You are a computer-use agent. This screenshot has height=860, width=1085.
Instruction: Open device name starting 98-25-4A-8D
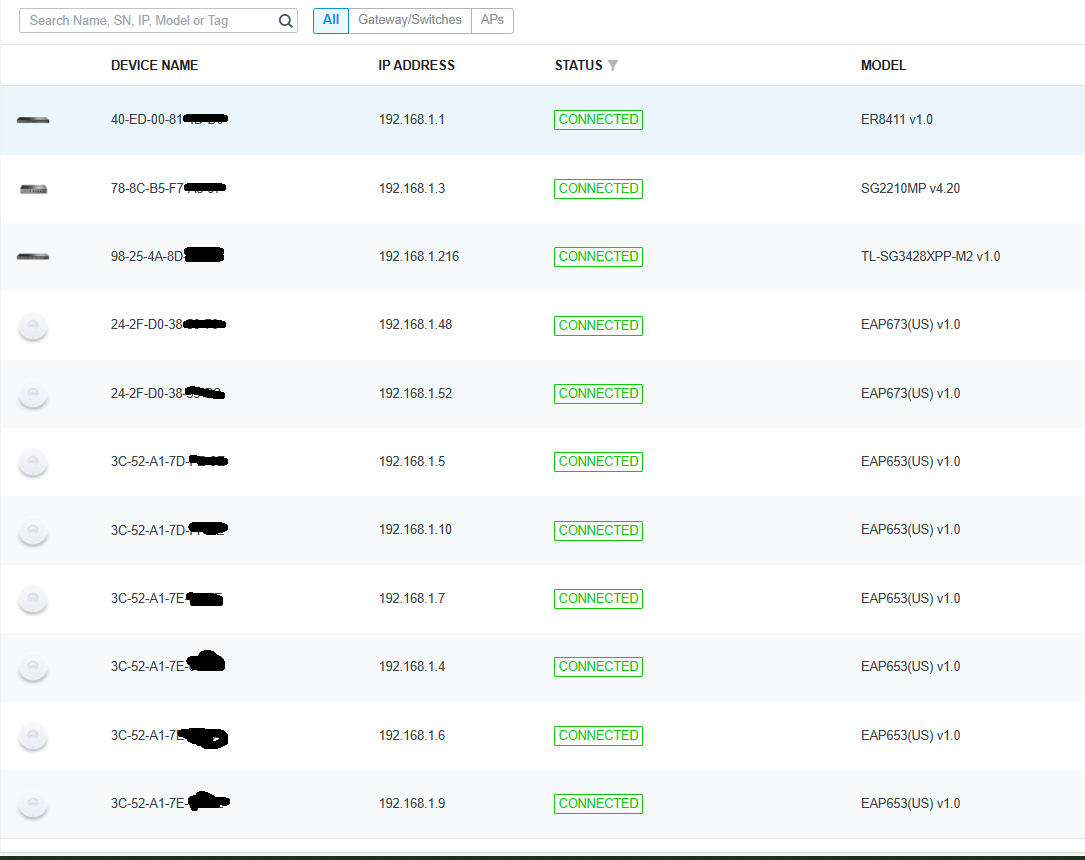tap(167, 256)
